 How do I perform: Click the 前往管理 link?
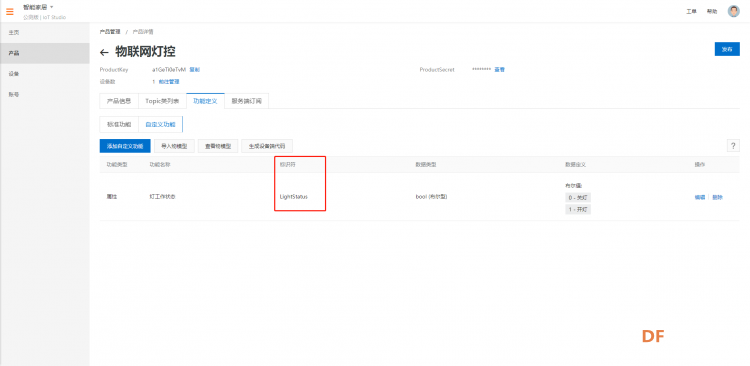coord(169,82)
